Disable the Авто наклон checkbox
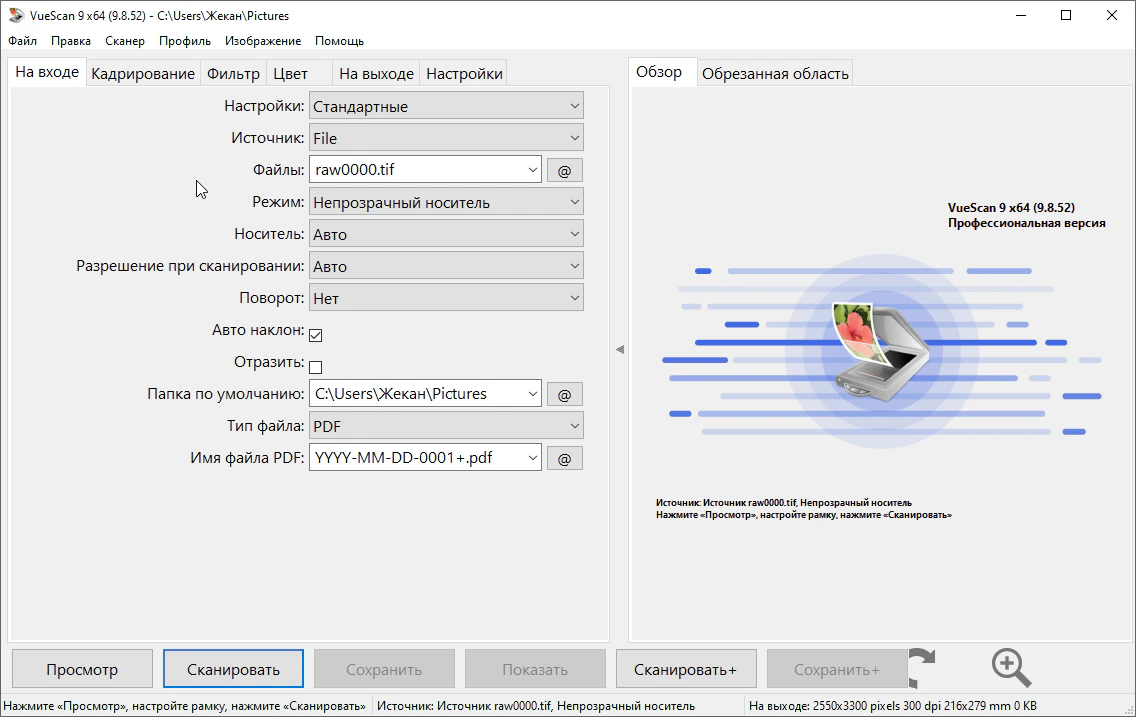 316,335
